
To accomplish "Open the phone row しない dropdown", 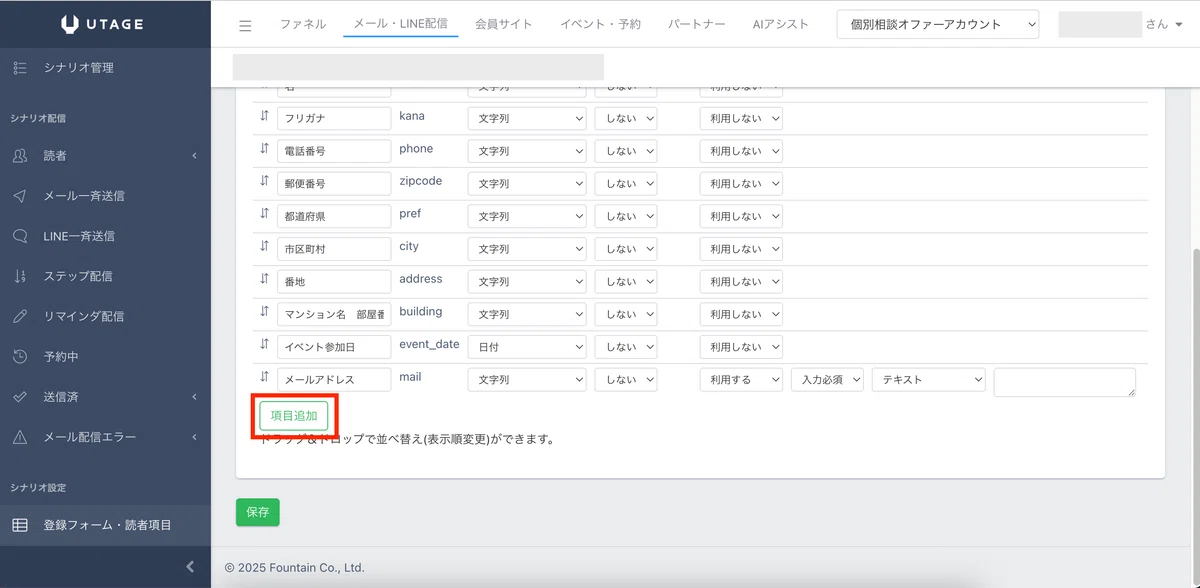I will [x=626, y=151].
